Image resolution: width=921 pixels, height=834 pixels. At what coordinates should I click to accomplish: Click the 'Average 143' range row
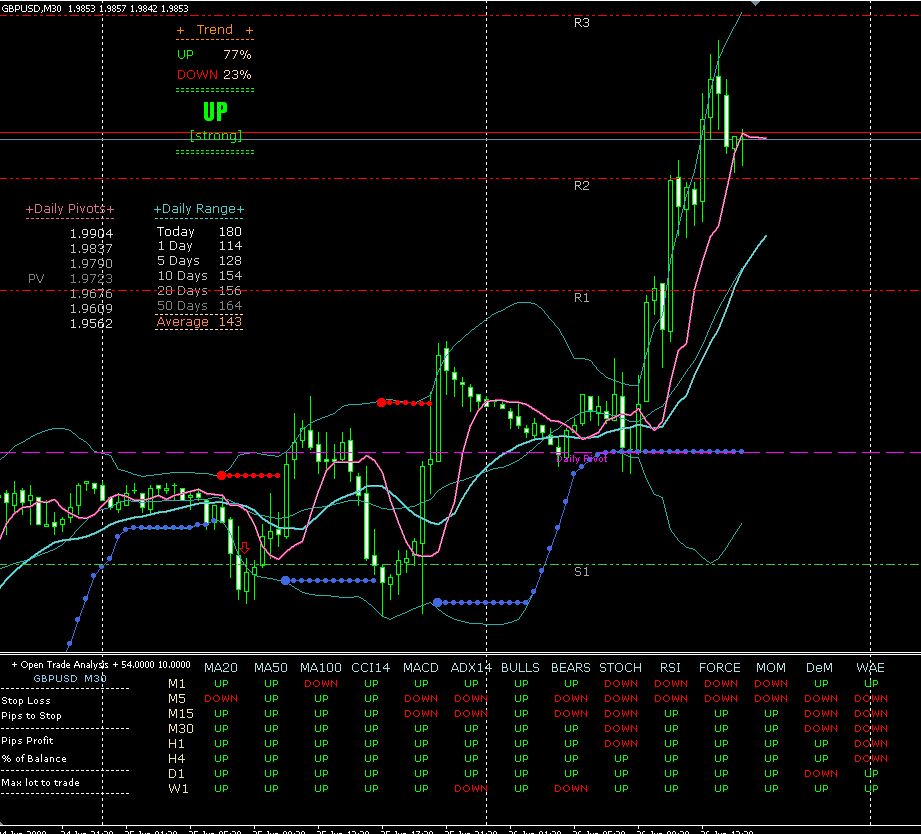(x=199, y=322)
